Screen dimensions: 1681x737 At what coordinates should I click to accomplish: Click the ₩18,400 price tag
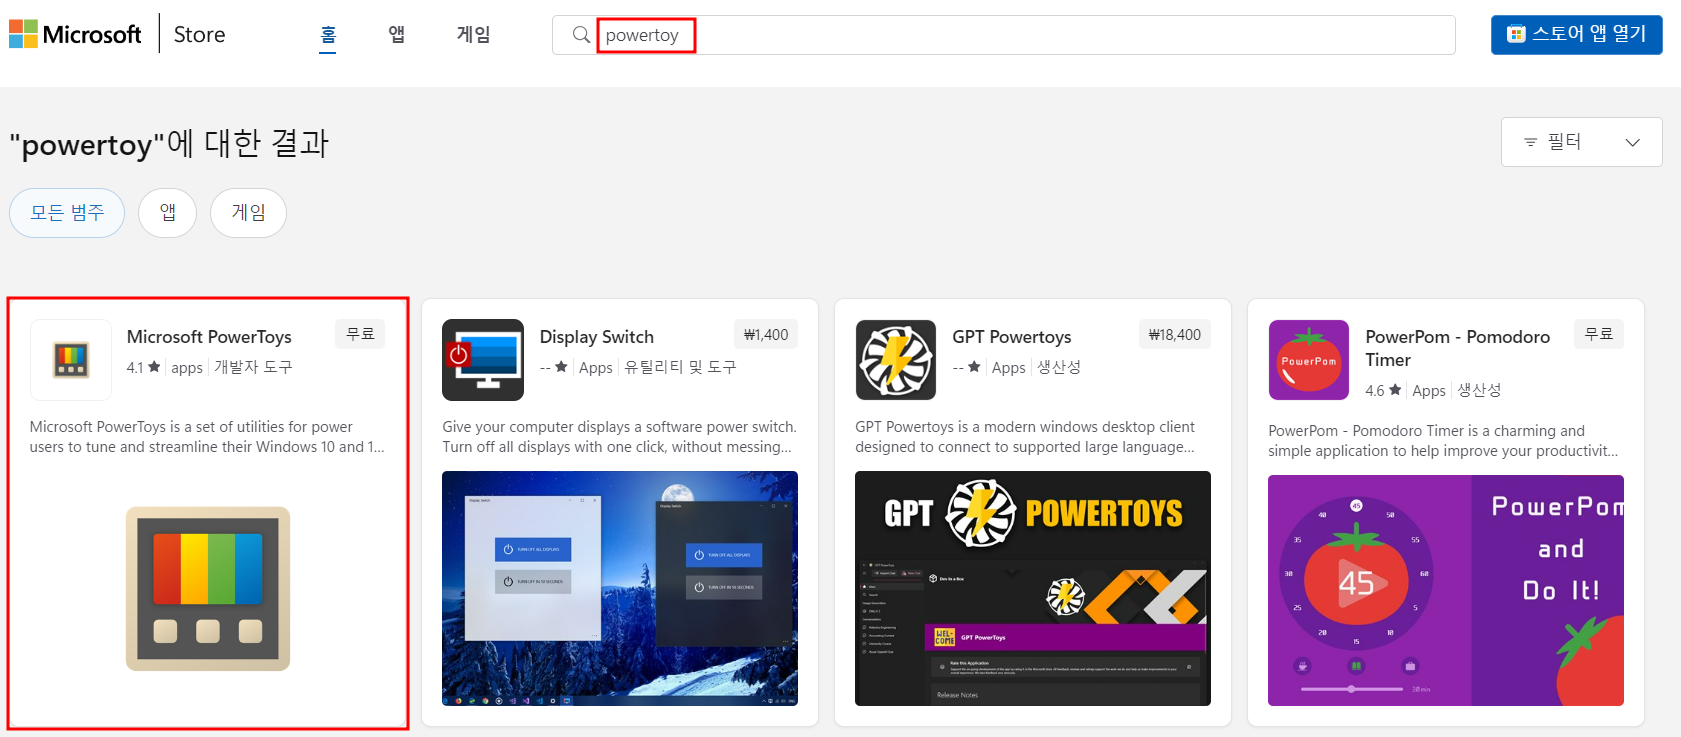[1175, 335]
